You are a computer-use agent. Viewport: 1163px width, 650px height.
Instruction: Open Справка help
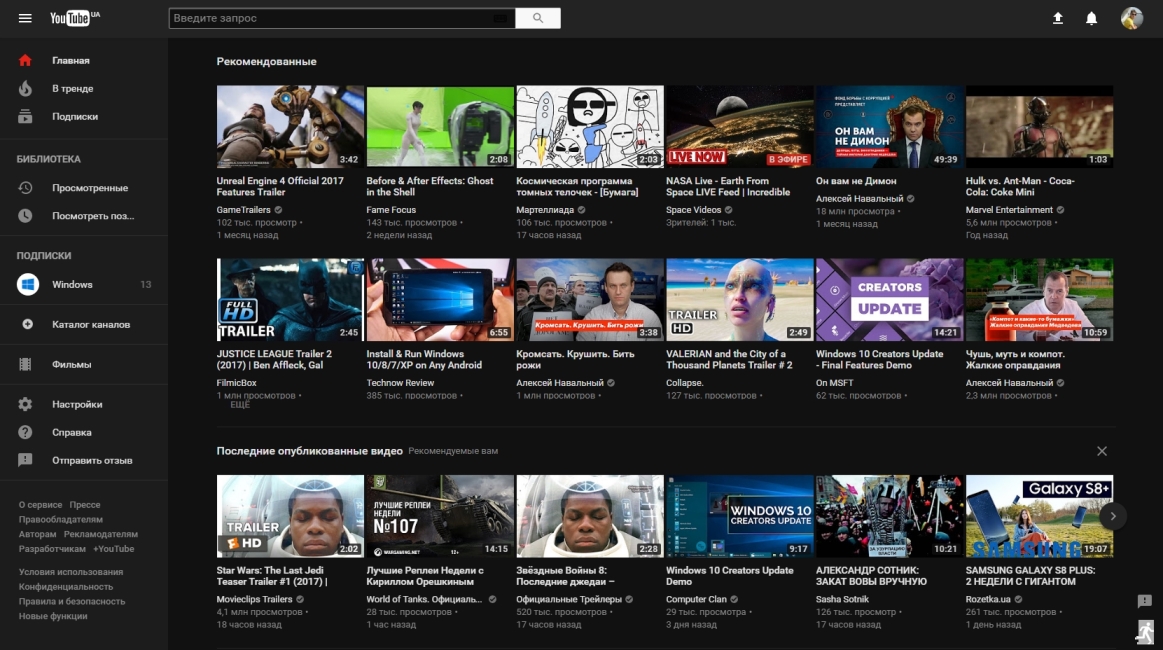pos(72,433)
